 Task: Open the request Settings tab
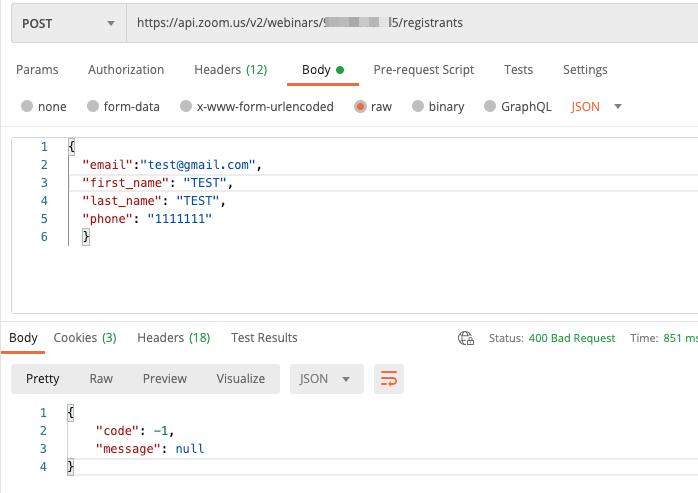[x=585, y=70]
